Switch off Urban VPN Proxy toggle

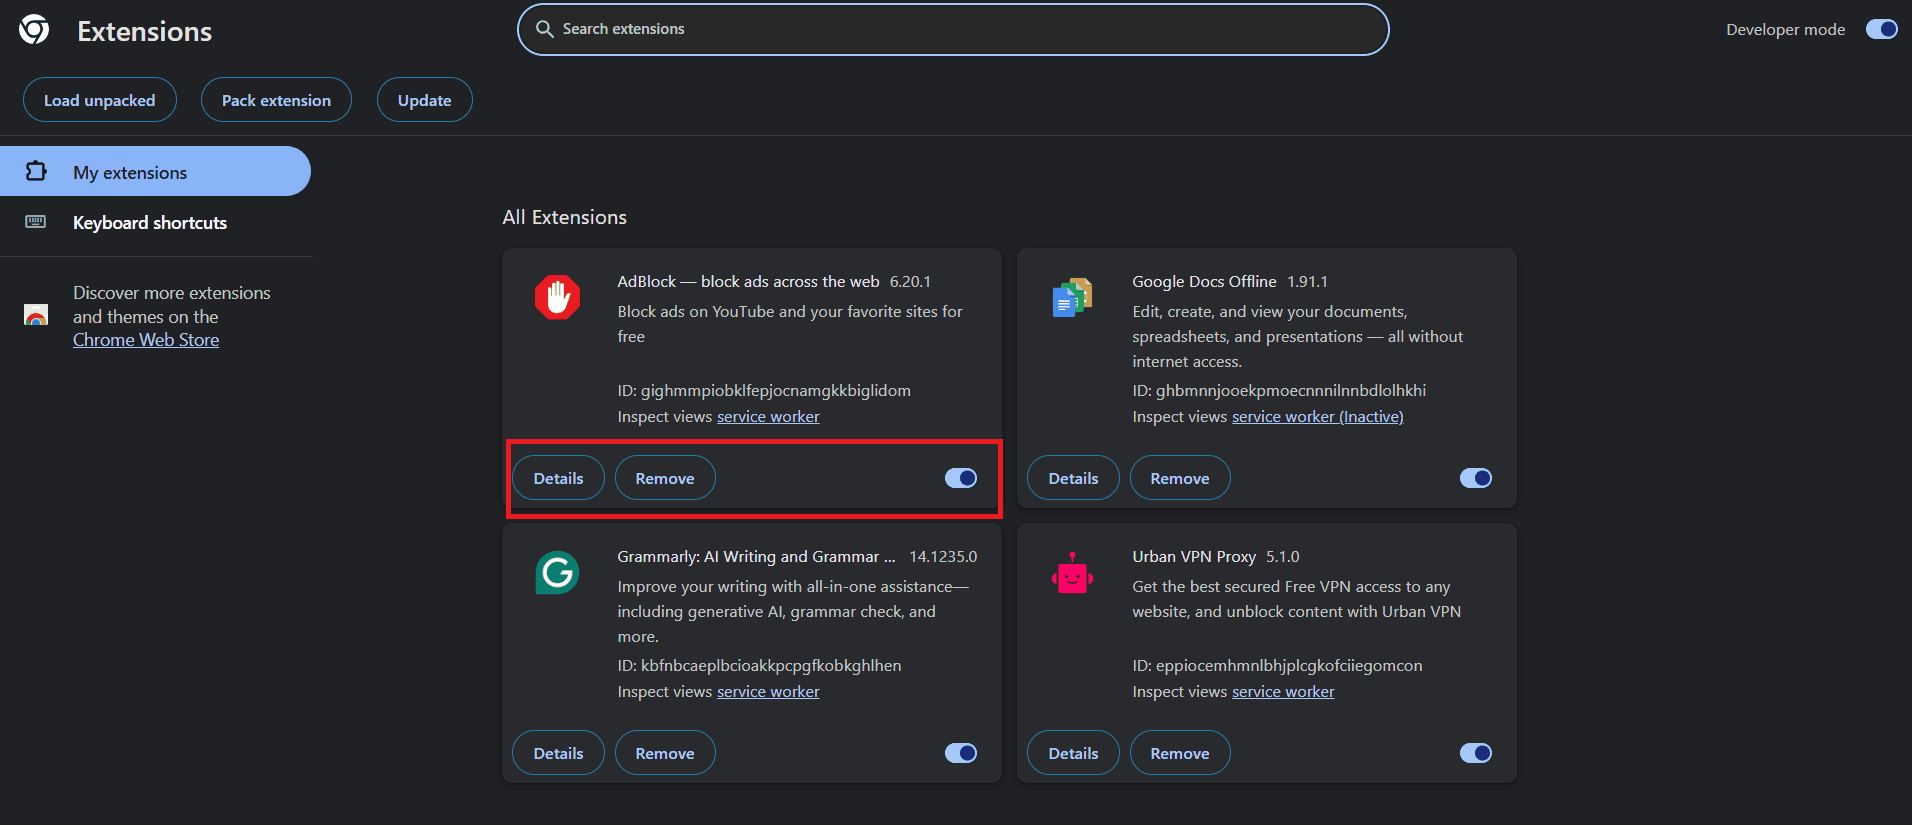click(1475, 753)
